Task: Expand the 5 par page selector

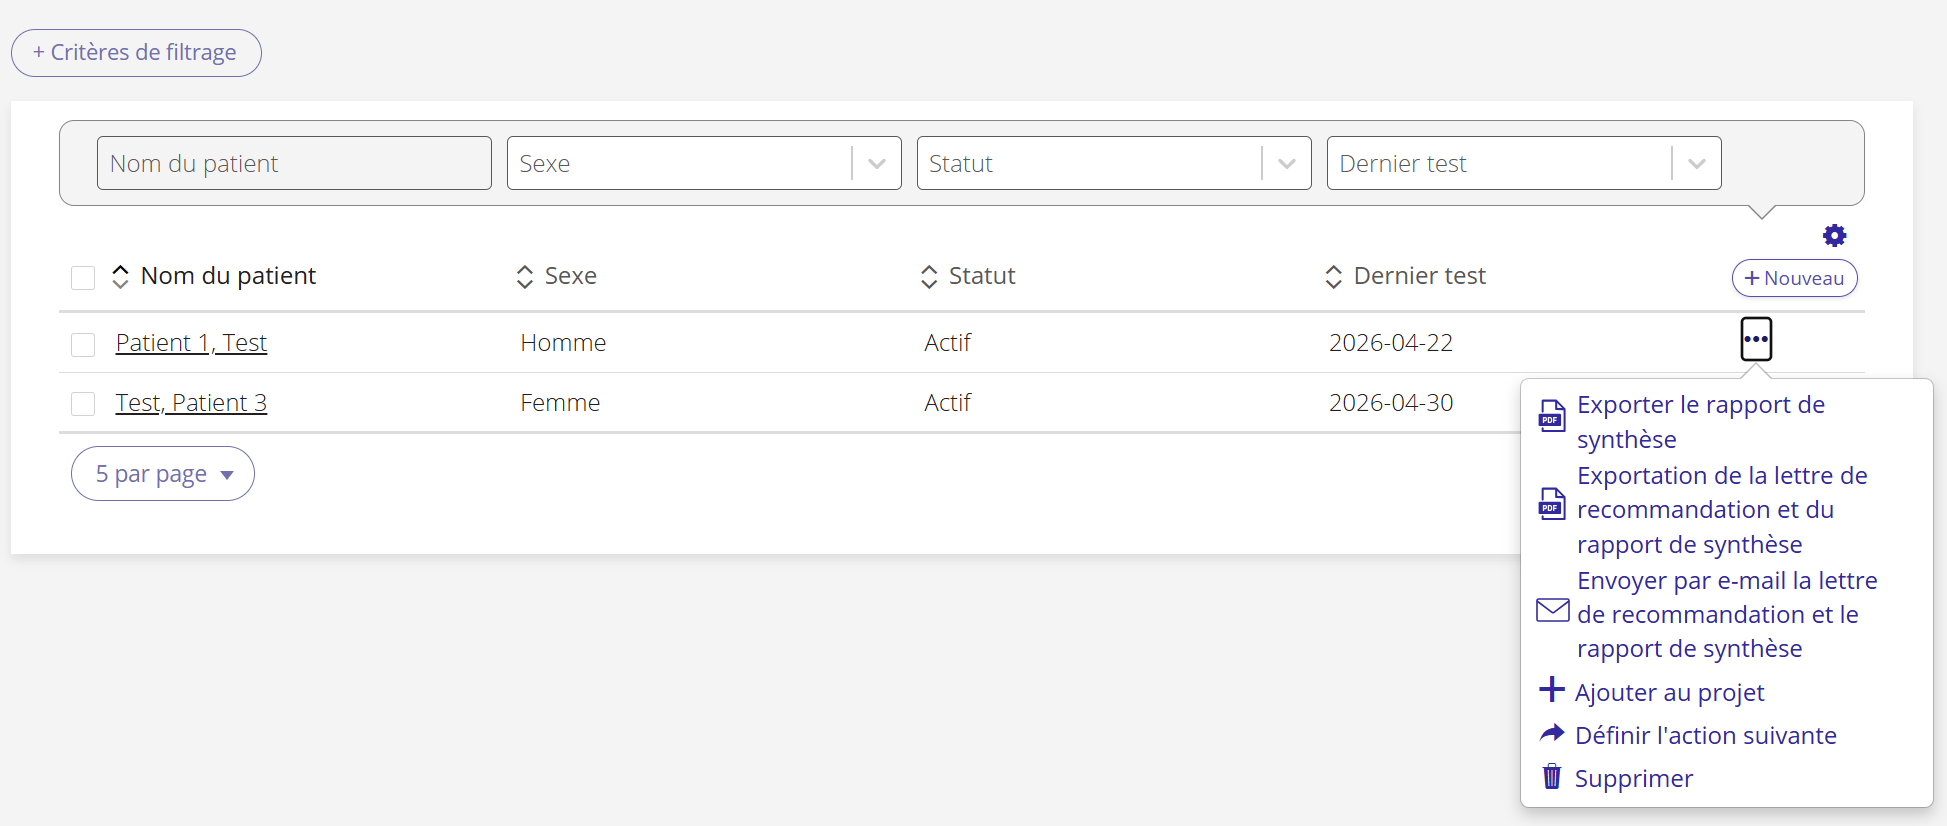Action: coord(163,473)
